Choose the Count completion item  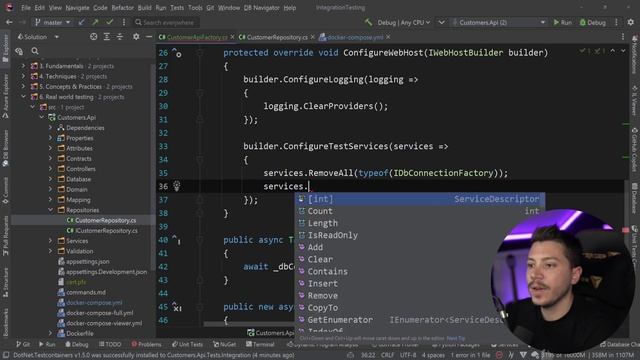[x=420, y=211]
